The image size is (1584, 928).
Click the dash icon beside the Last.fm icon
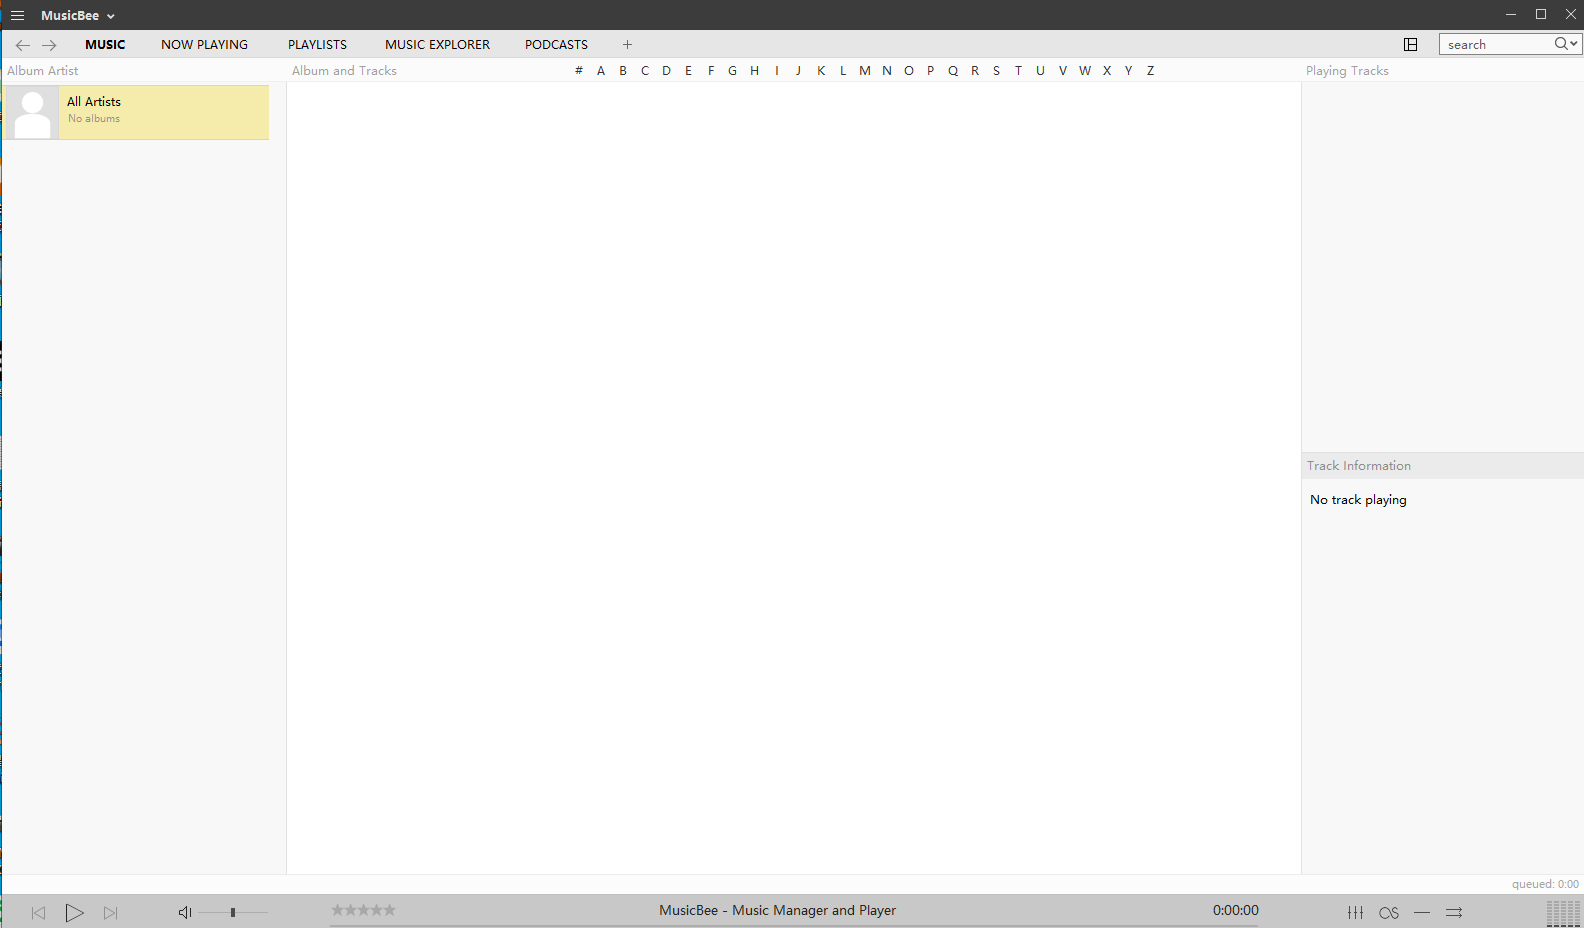pyautogui.click(x=1422, y=912)
